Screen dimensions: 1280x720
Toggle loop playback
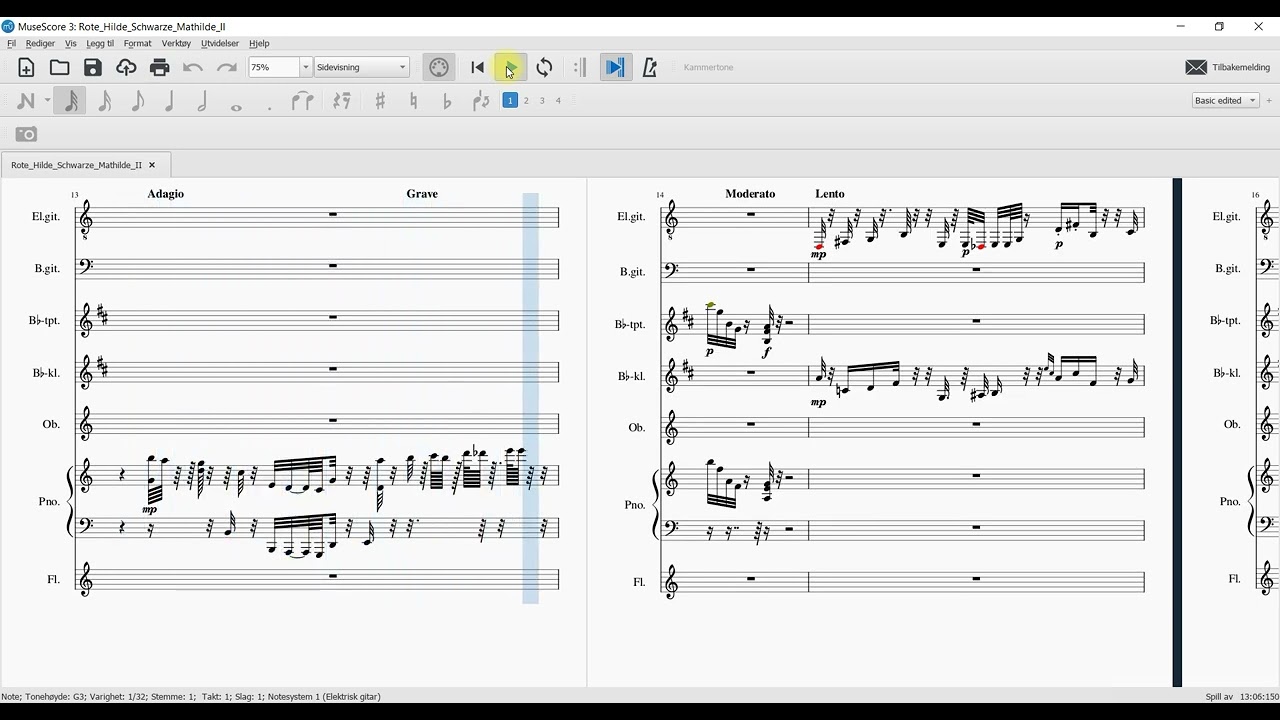pyautogui.click(x=545, y=68)
